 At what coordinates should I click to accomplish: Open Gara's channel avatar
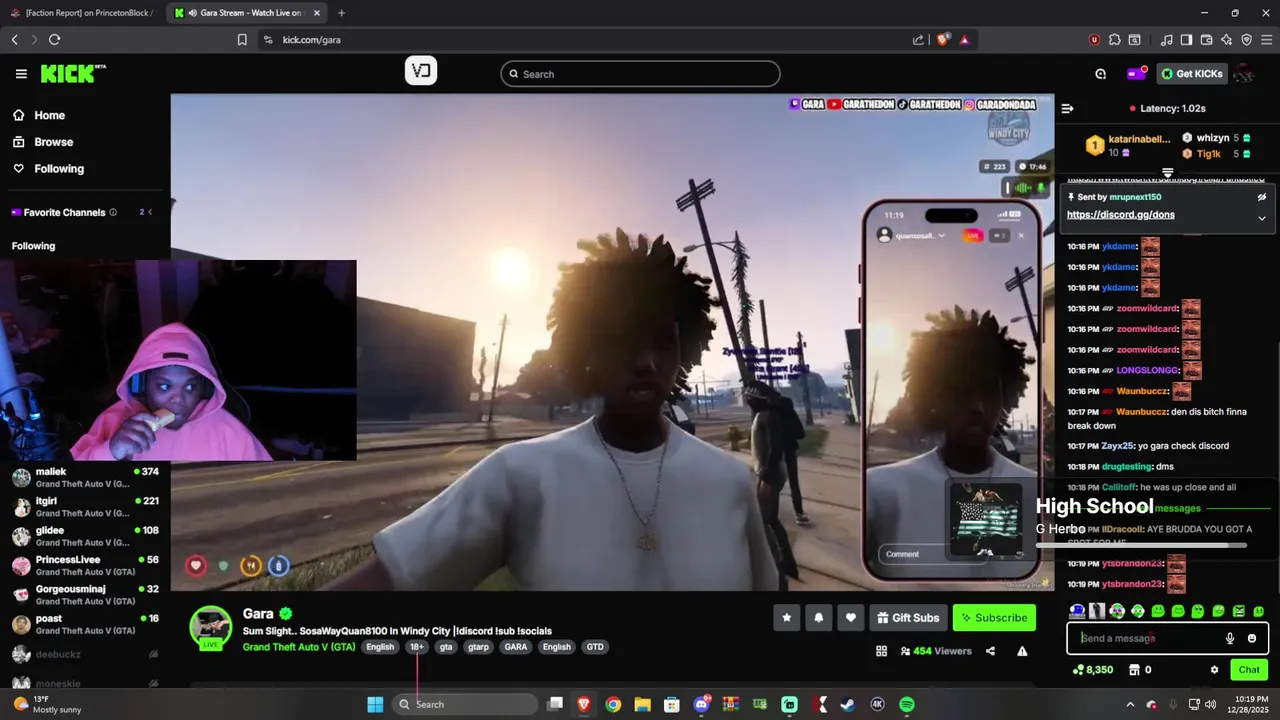[211, 627]
